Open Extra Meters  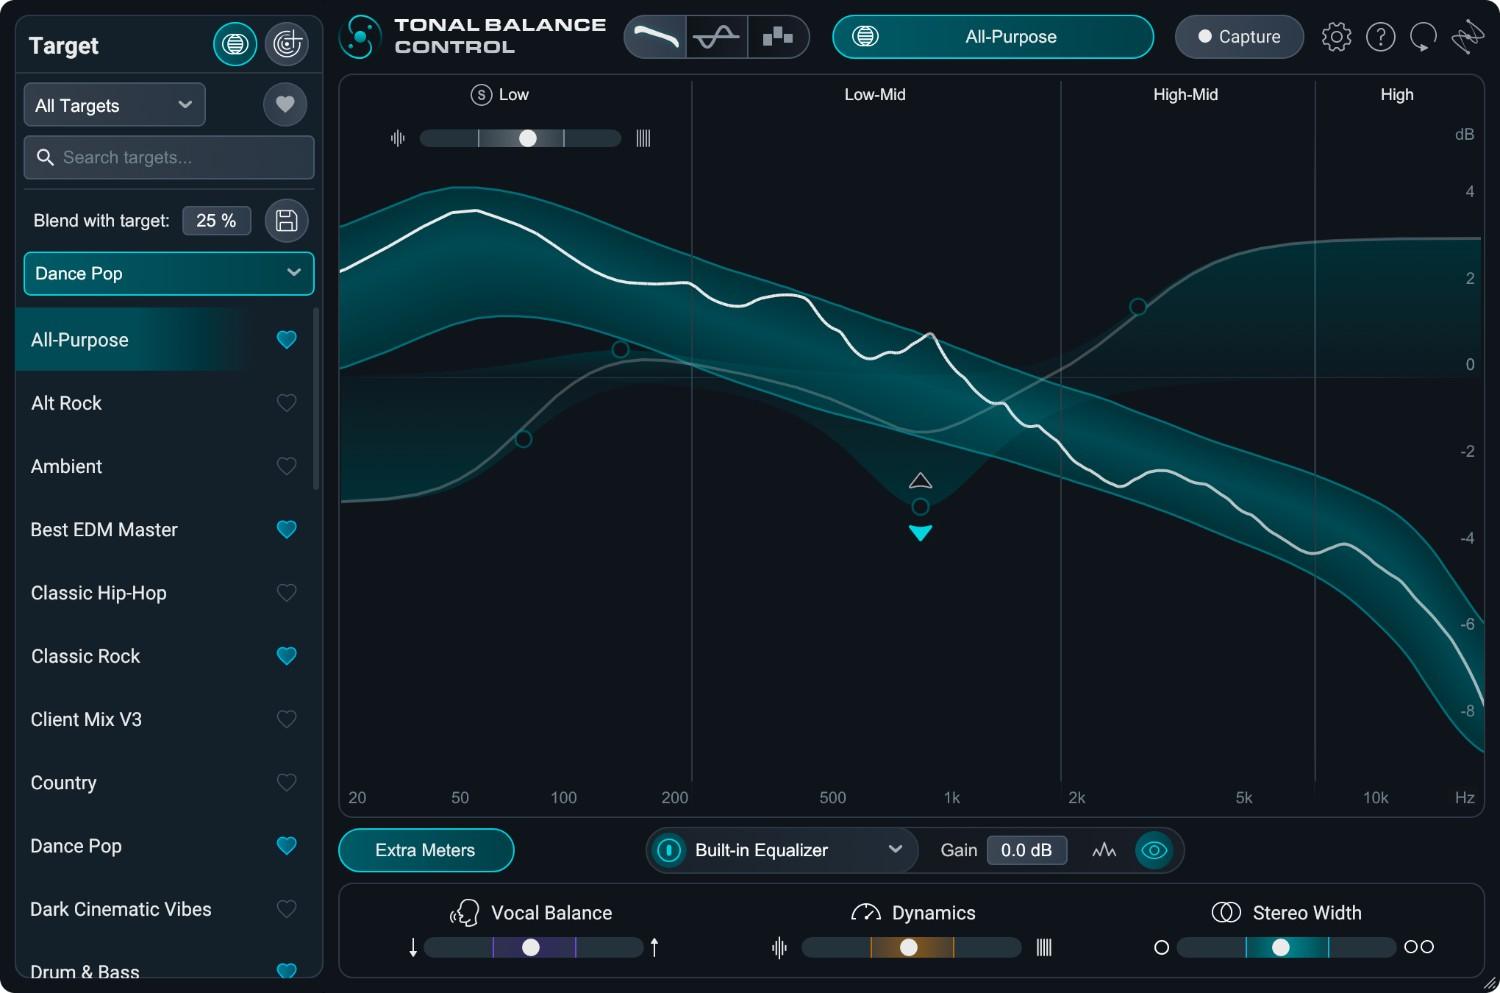(x=426, y=850)
